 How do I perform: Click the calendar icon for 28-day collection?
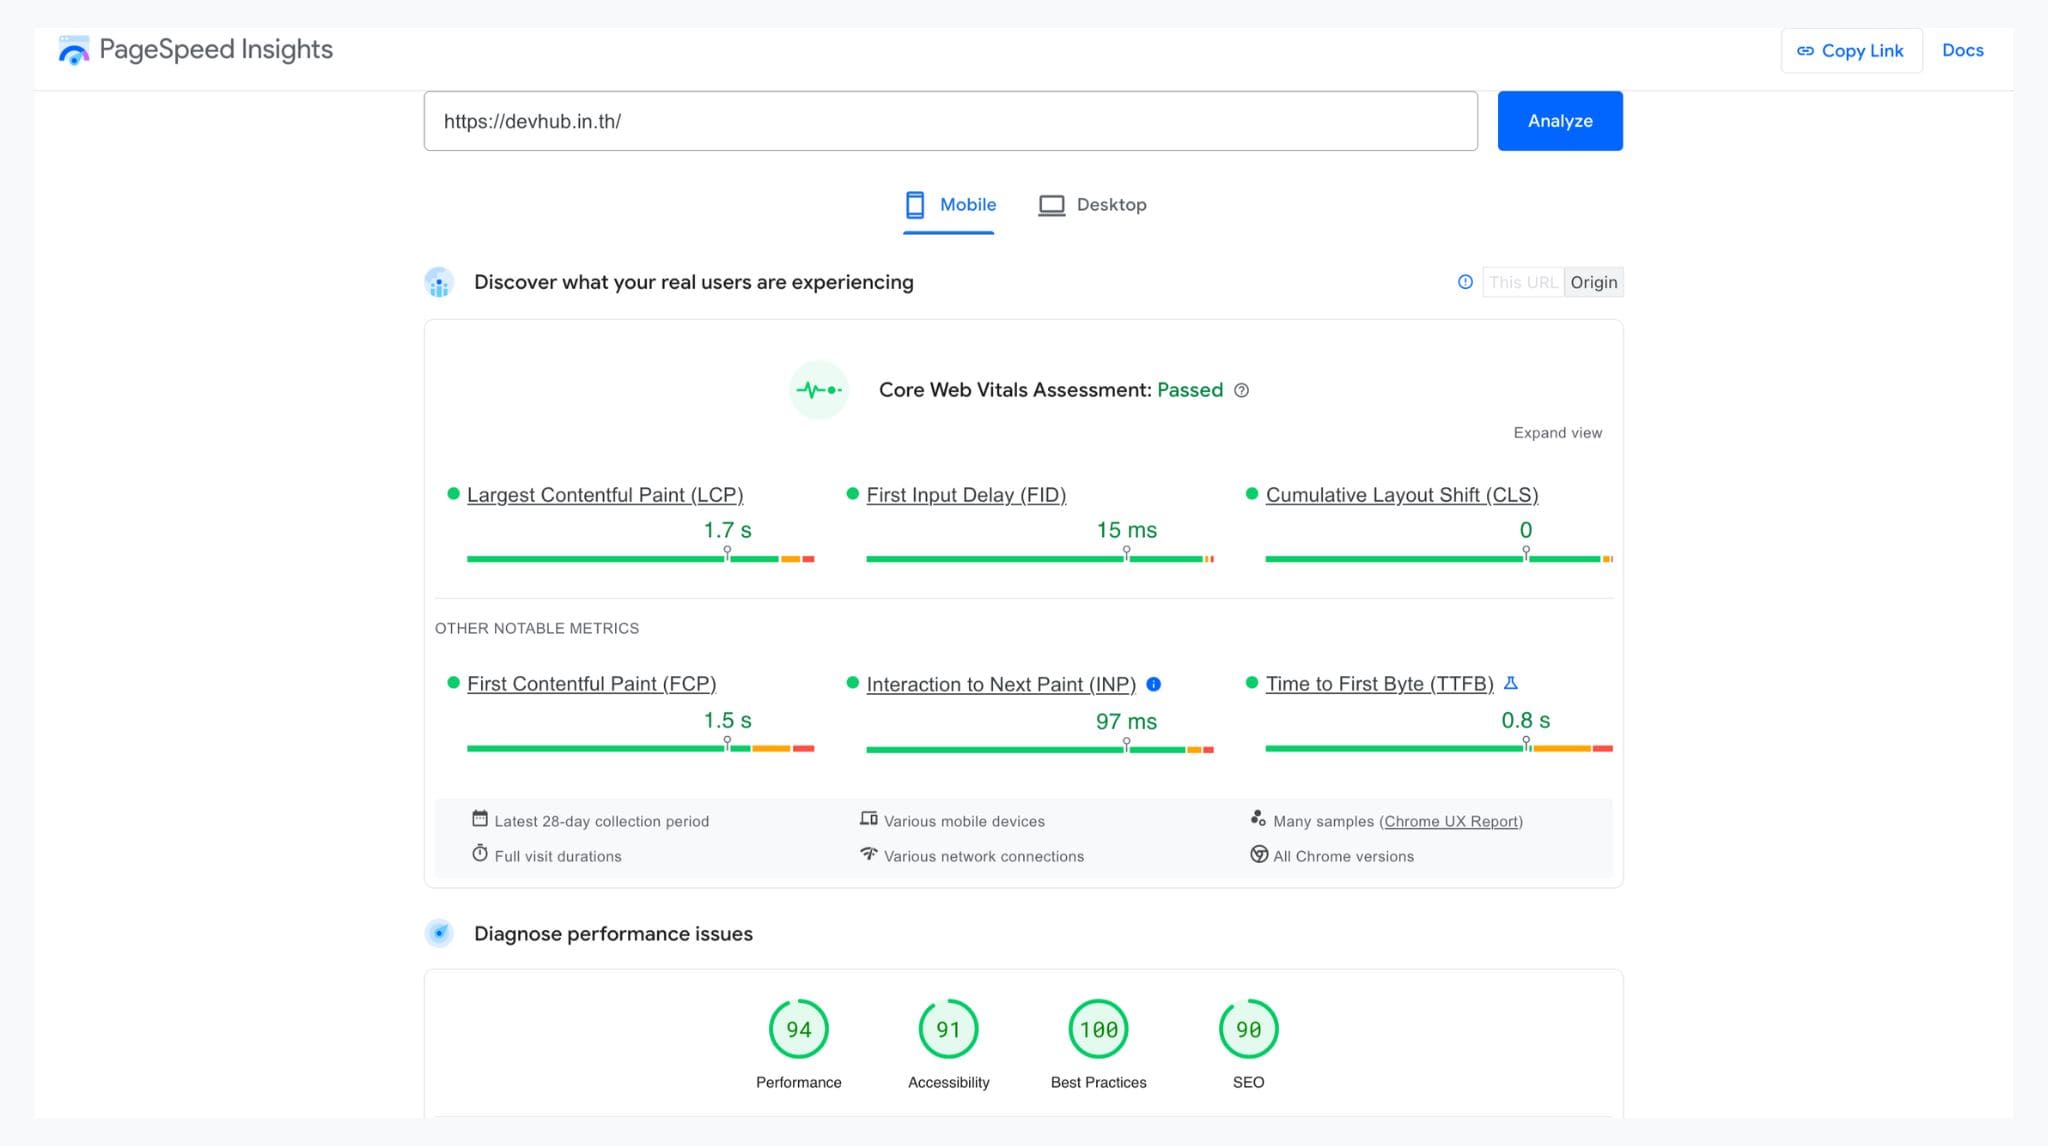pyautogui.click(x=480, y=819)
